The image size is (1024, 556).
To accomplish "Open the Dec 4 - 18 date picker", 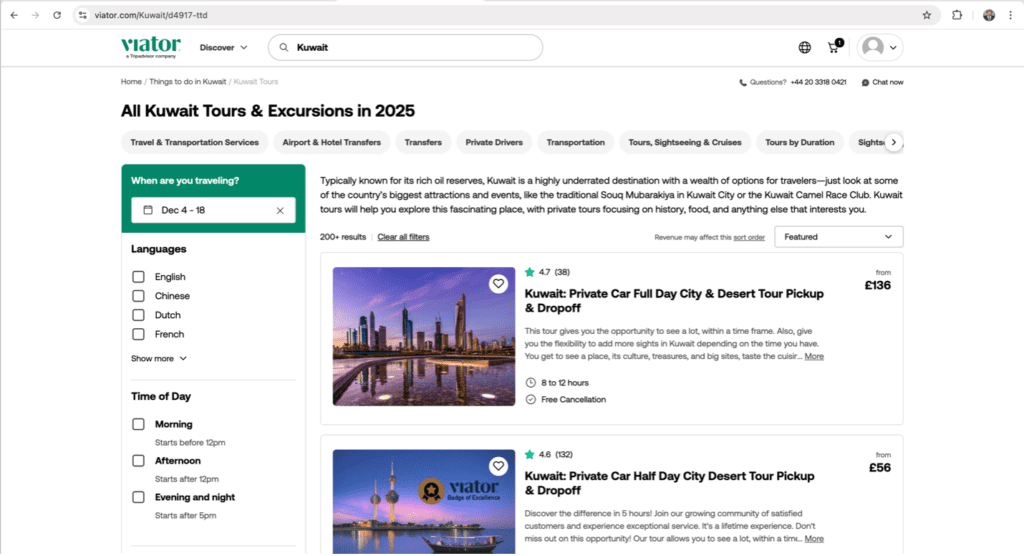I will point(213,210).
